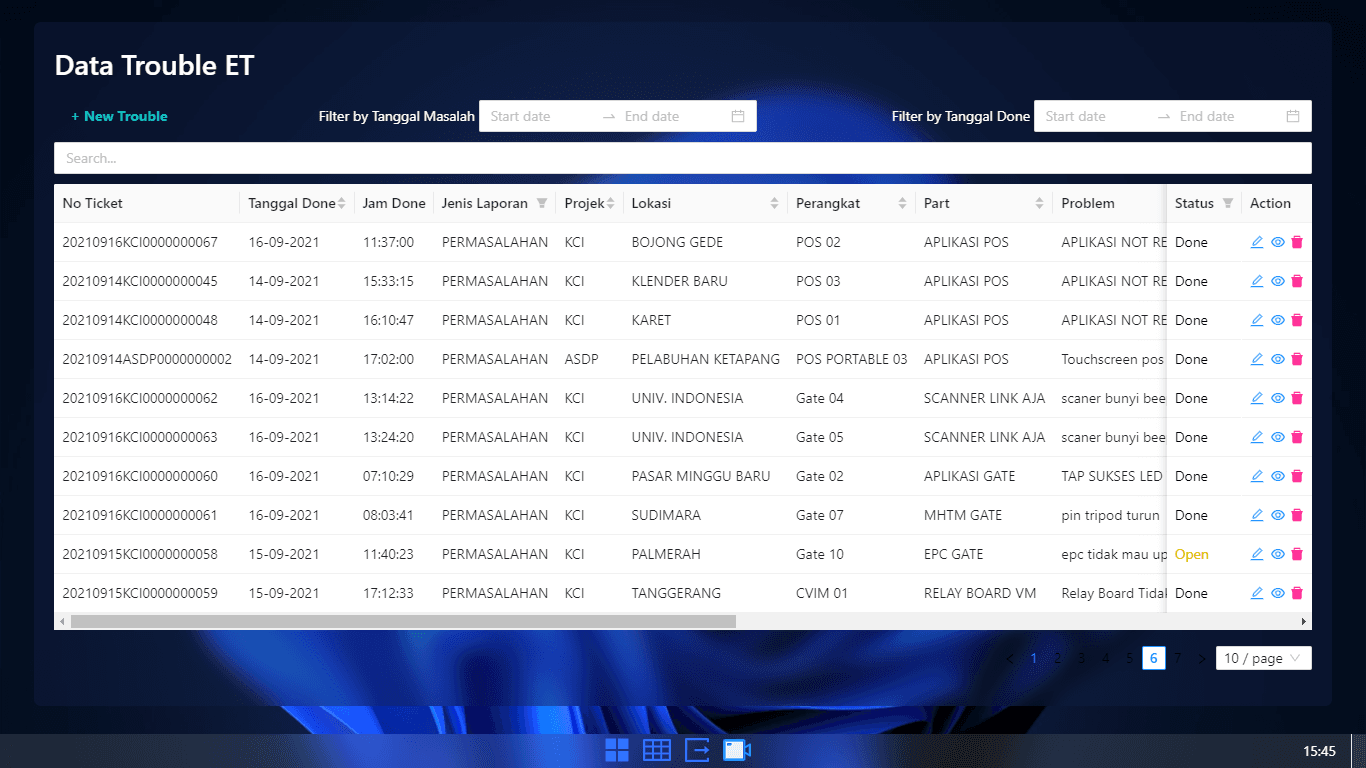View KARET ticket details with eye icon
The image size is (1366, 768).
1277,320
